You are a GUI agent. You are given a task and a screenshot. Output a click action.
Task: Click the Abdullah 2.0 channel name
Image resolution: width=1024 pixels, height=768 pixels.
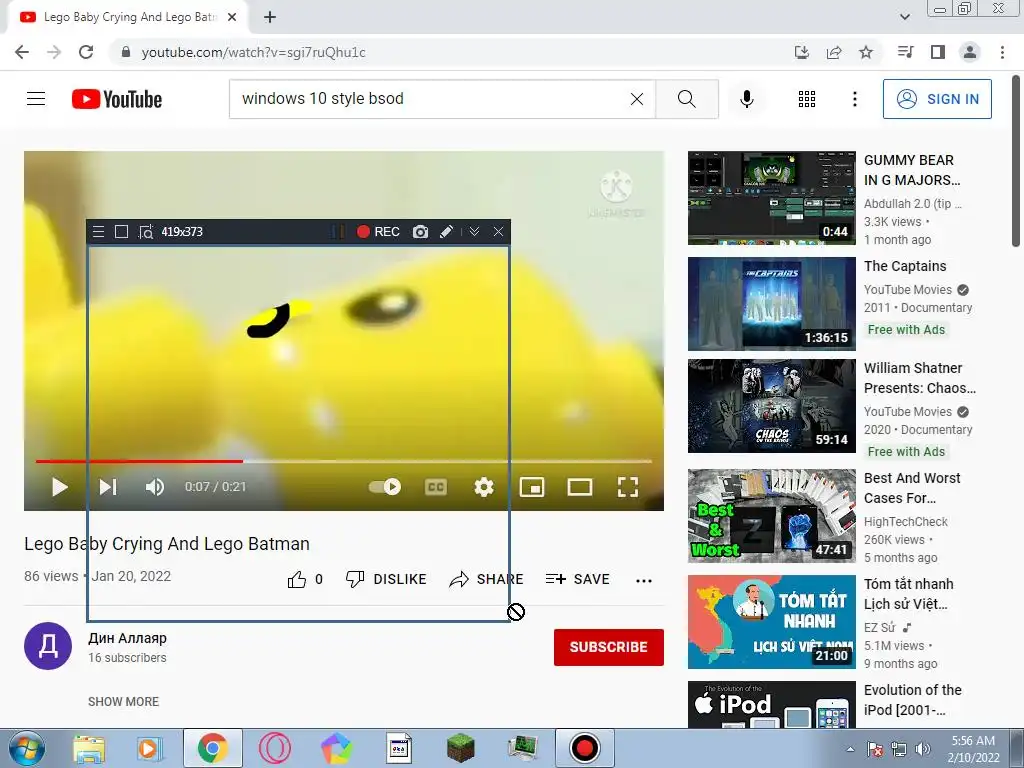[x=912, y=204]
